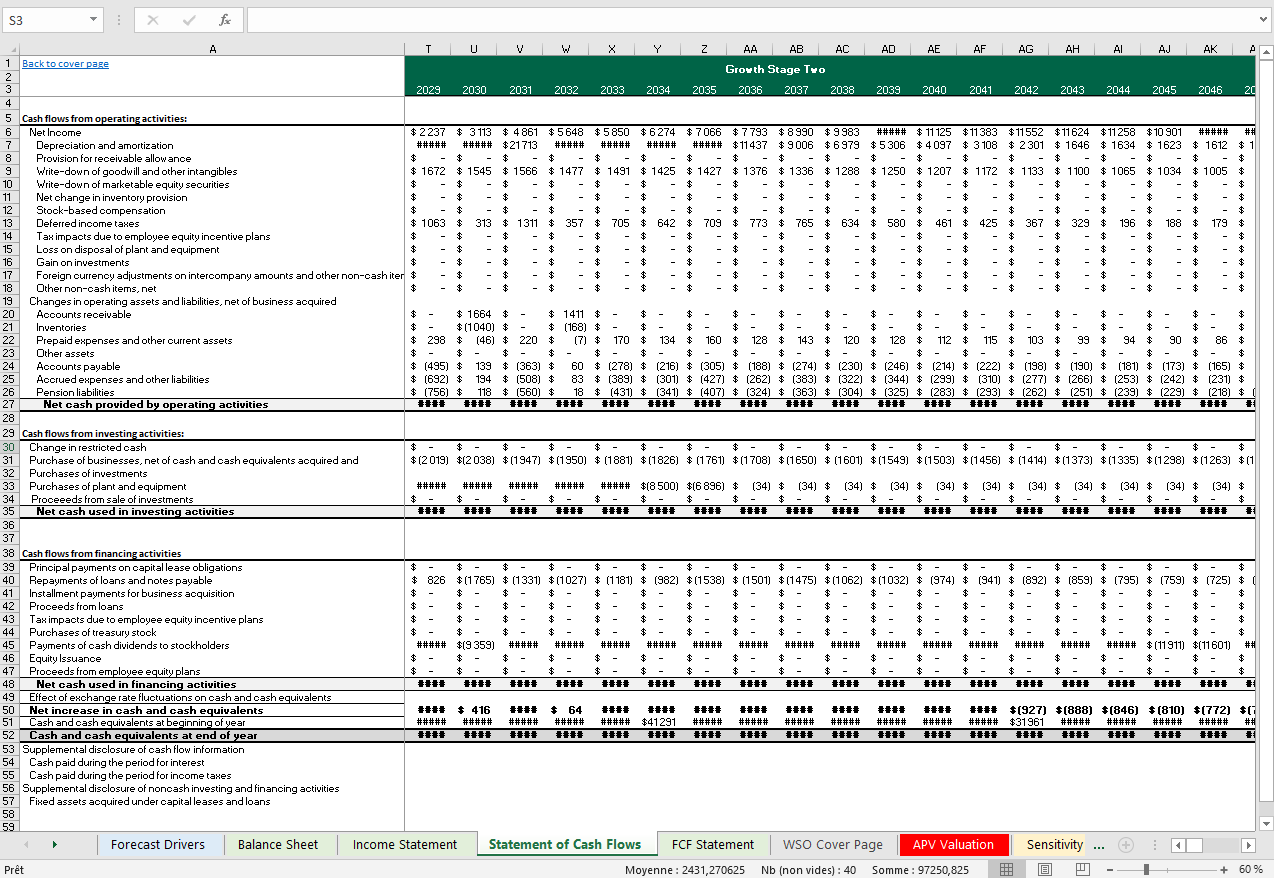Image resolution: width=1274 pixels, height=878 pixels.
Task: Switch to the Forecast Drivers tab
Action: [158, 844]
